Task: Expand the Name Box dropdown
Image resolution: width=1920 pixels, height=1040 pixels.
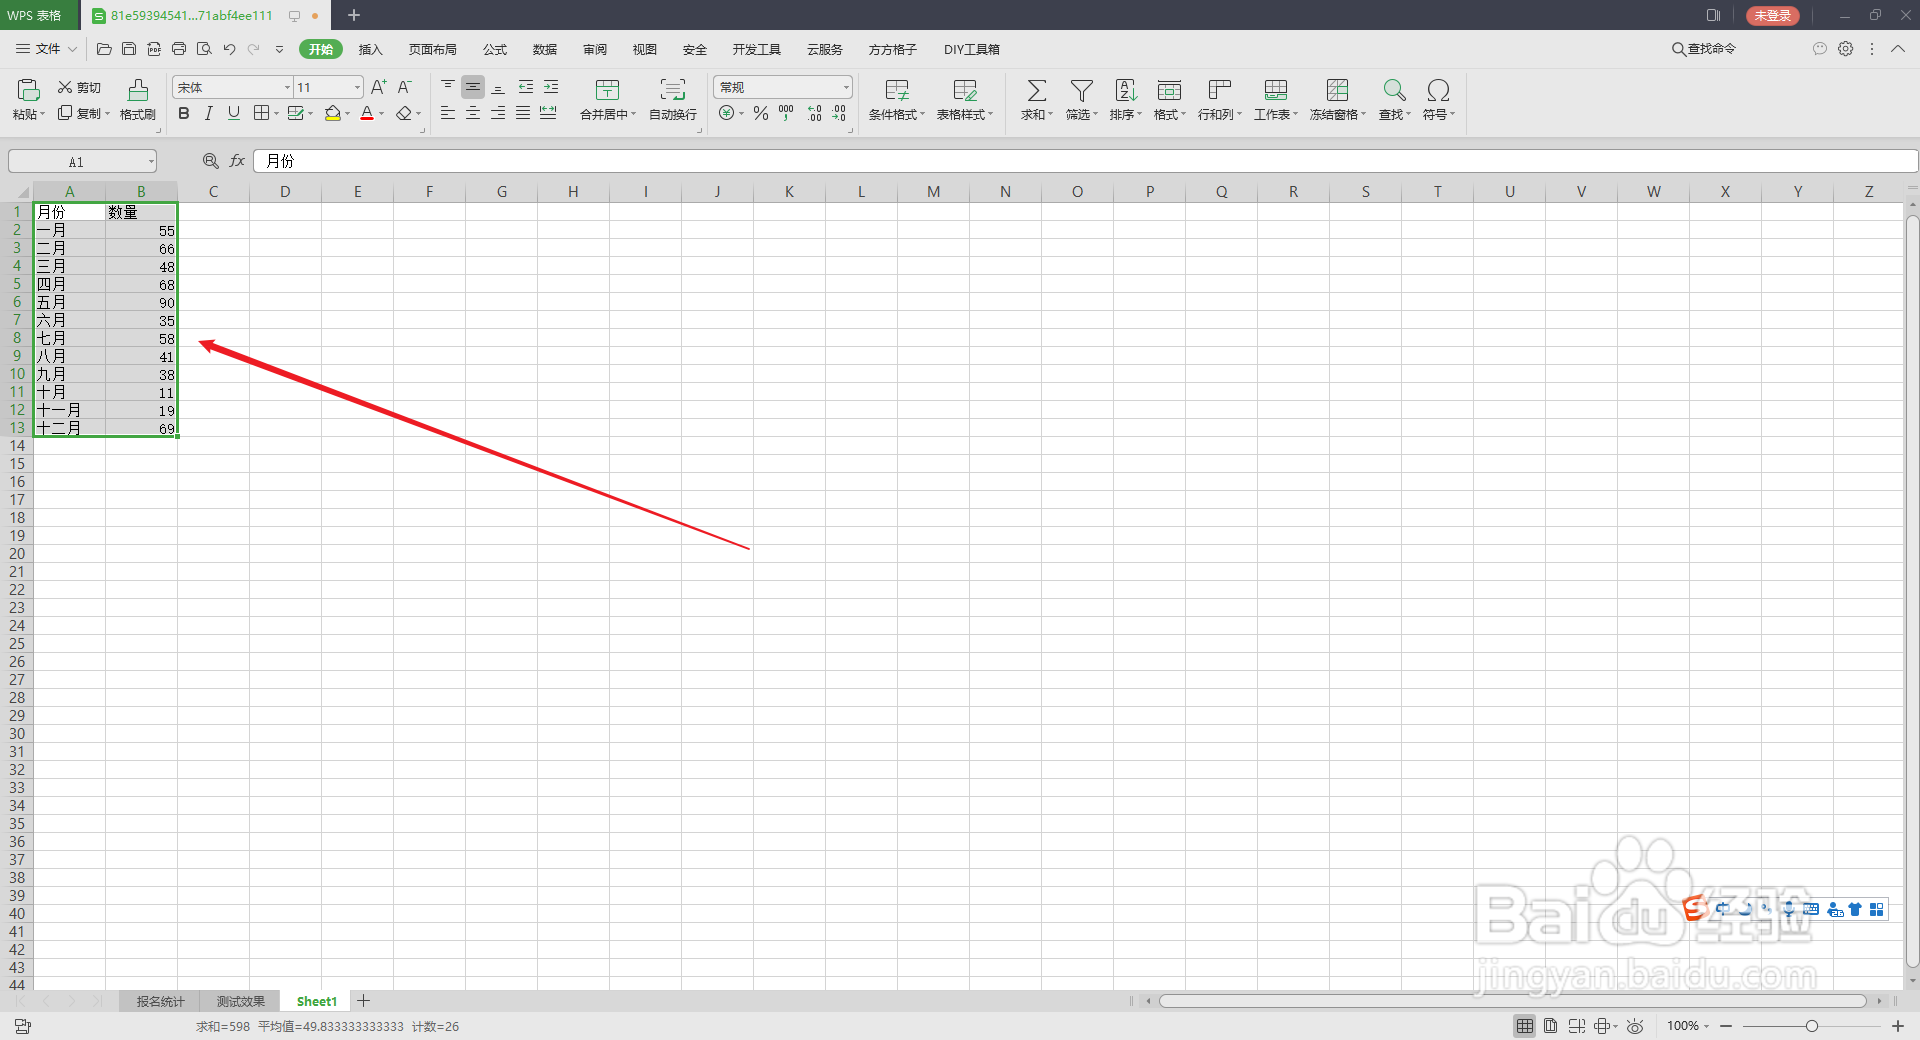Action: coord(151,161)
